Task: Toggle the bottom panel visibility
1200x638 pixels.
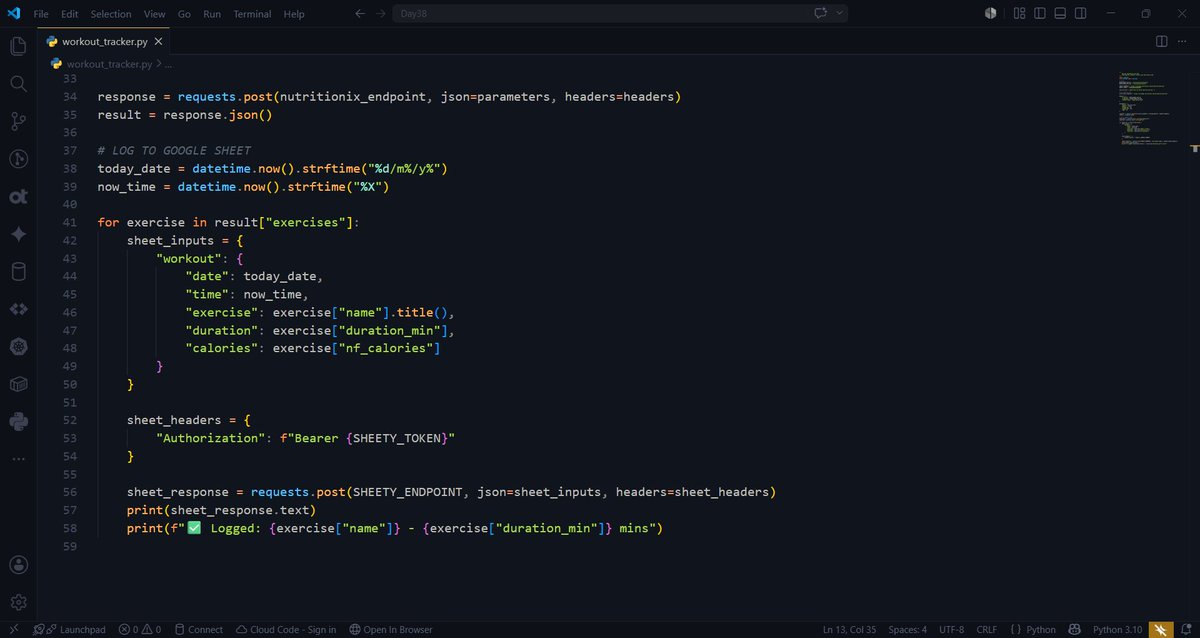Action: pos(1061,14)
